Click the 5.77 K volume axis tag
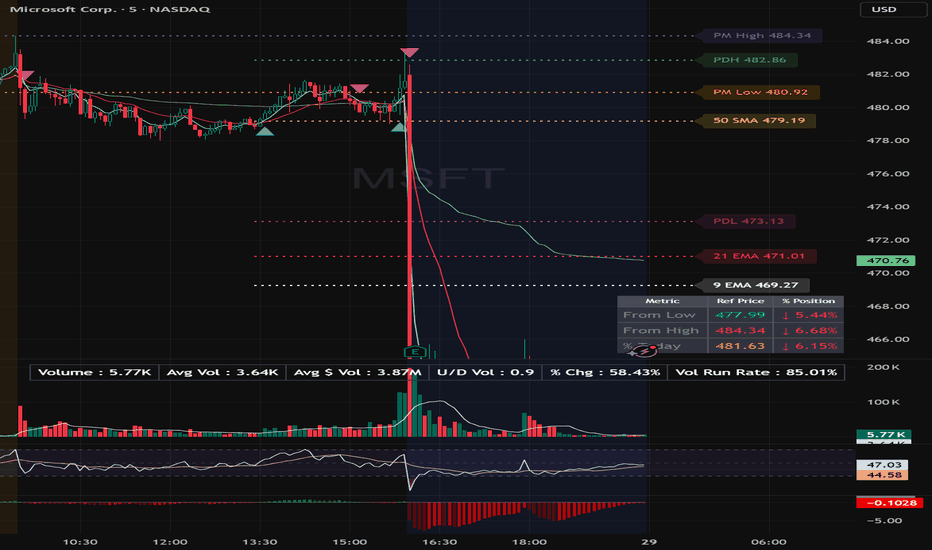Viewport: 932px width, 550px height. click(884, 435)
